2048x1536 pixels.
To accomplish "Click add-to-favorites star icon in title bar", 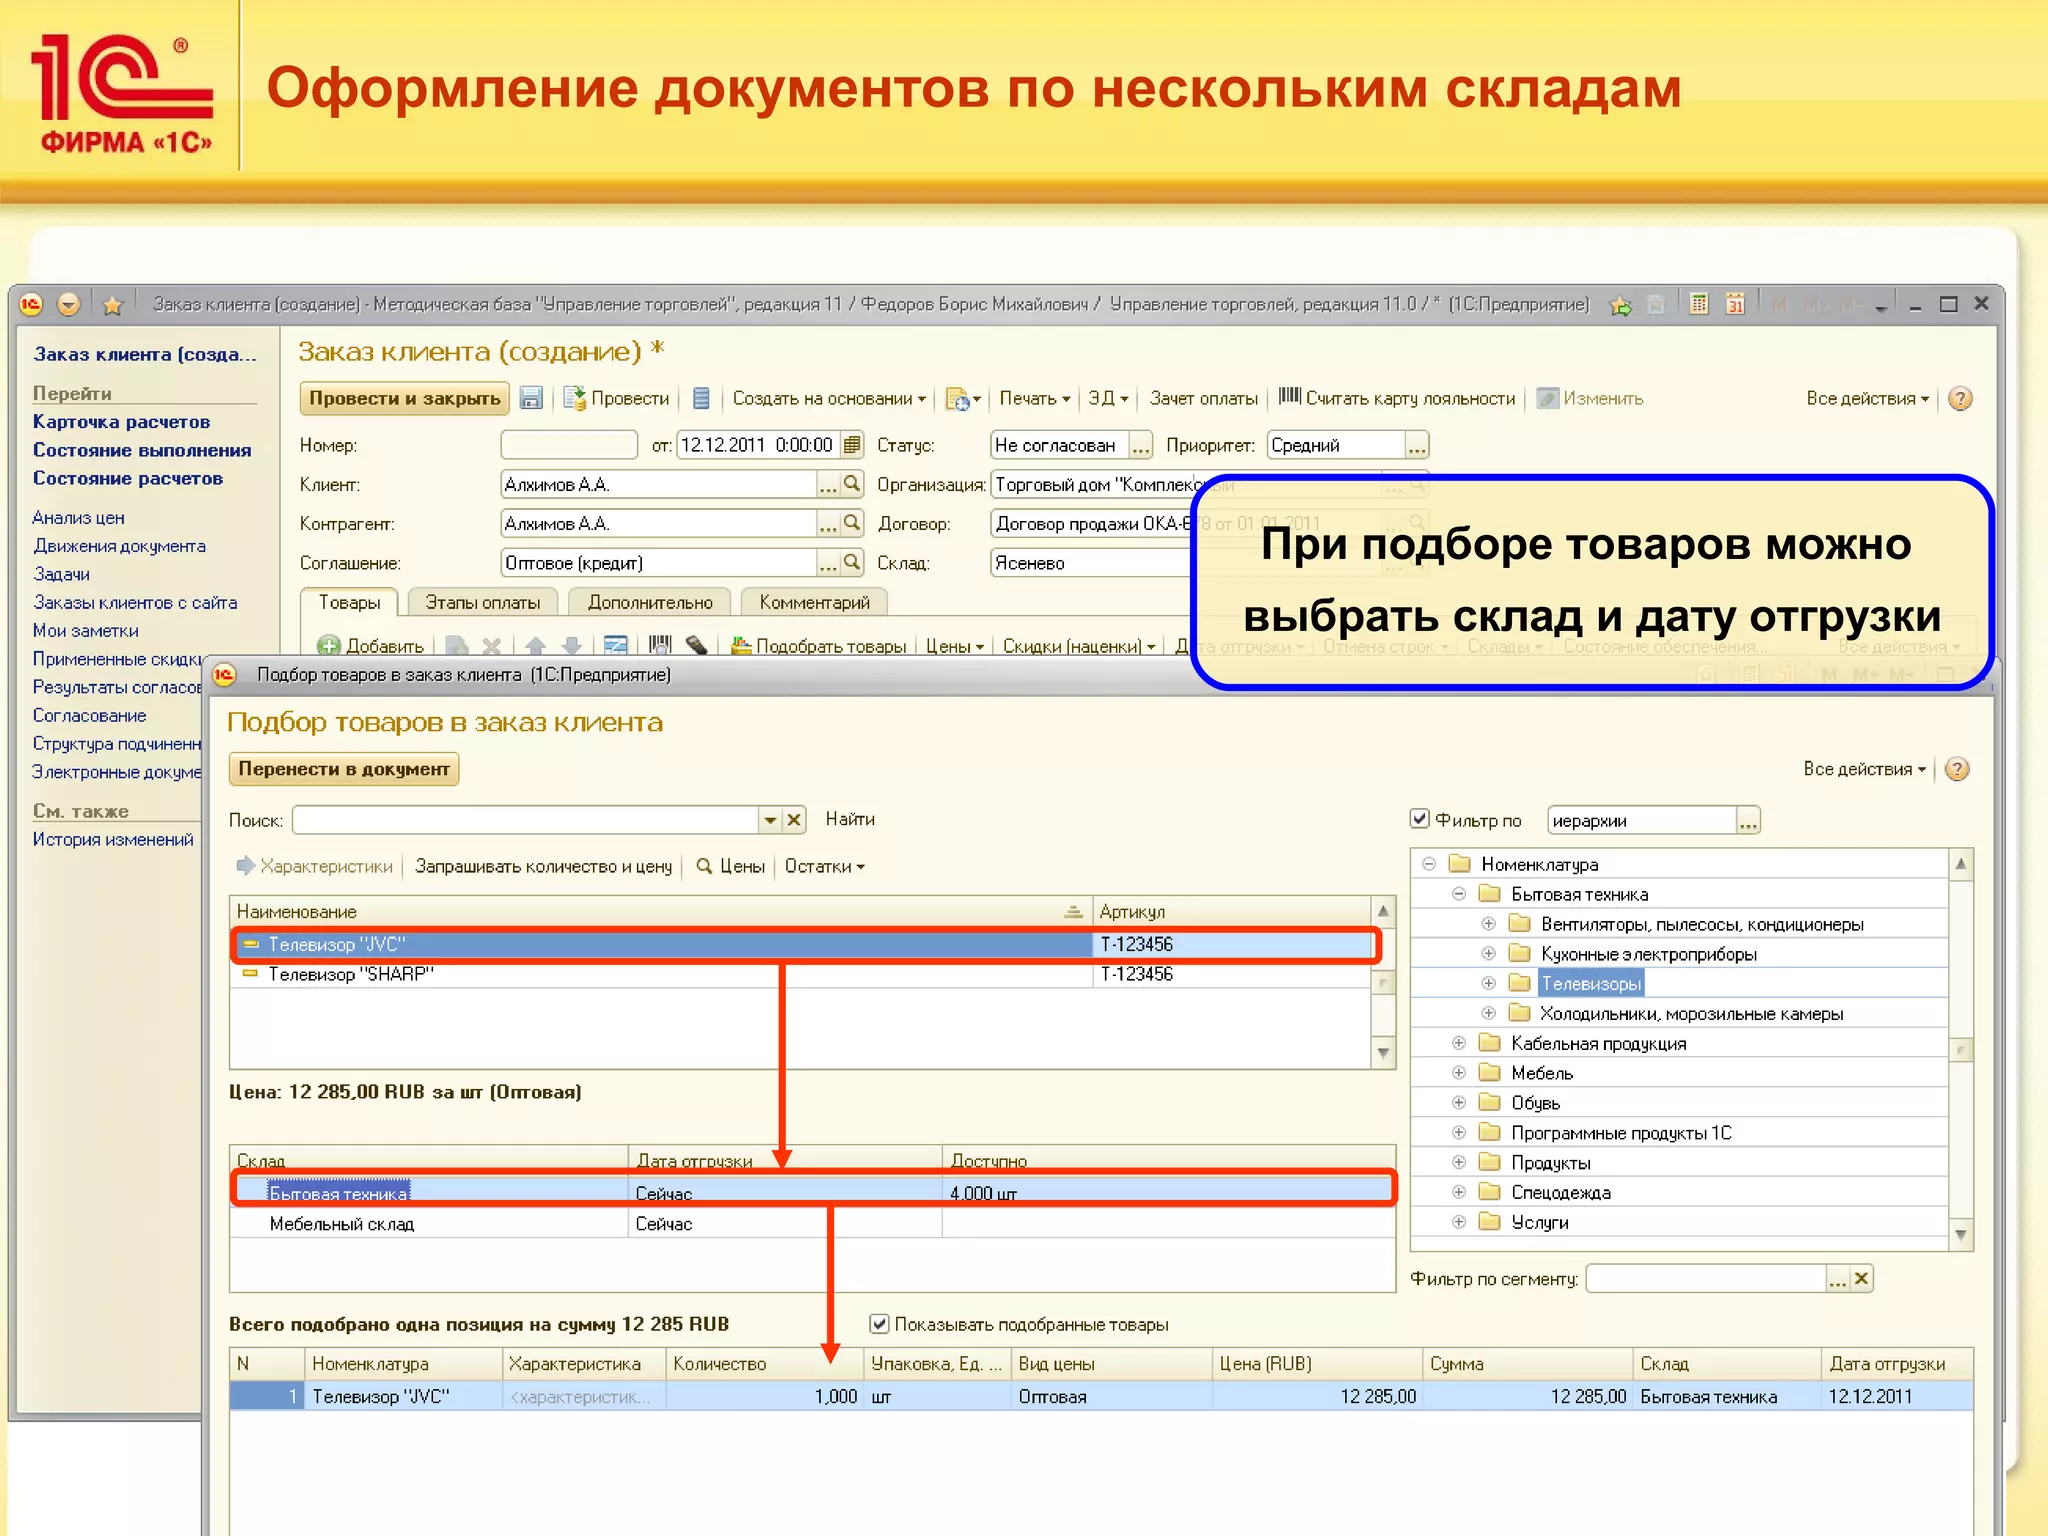I will coord(1620,305).
